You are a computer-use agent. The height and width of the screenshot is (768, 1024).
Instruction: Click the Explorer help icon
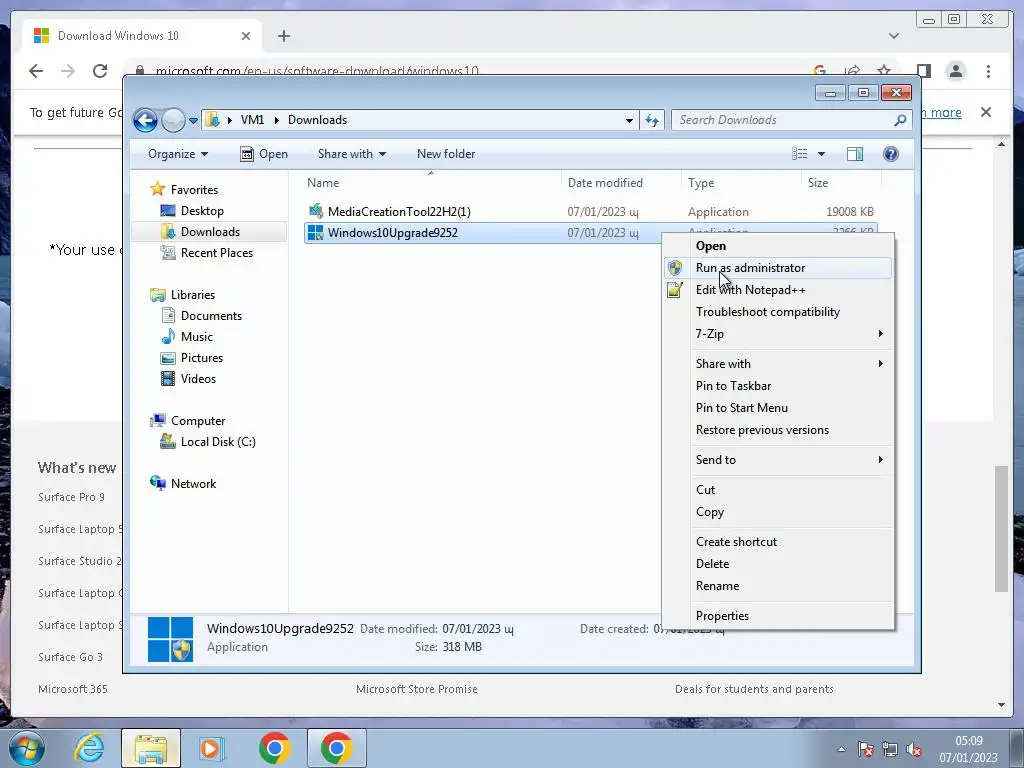891,154
